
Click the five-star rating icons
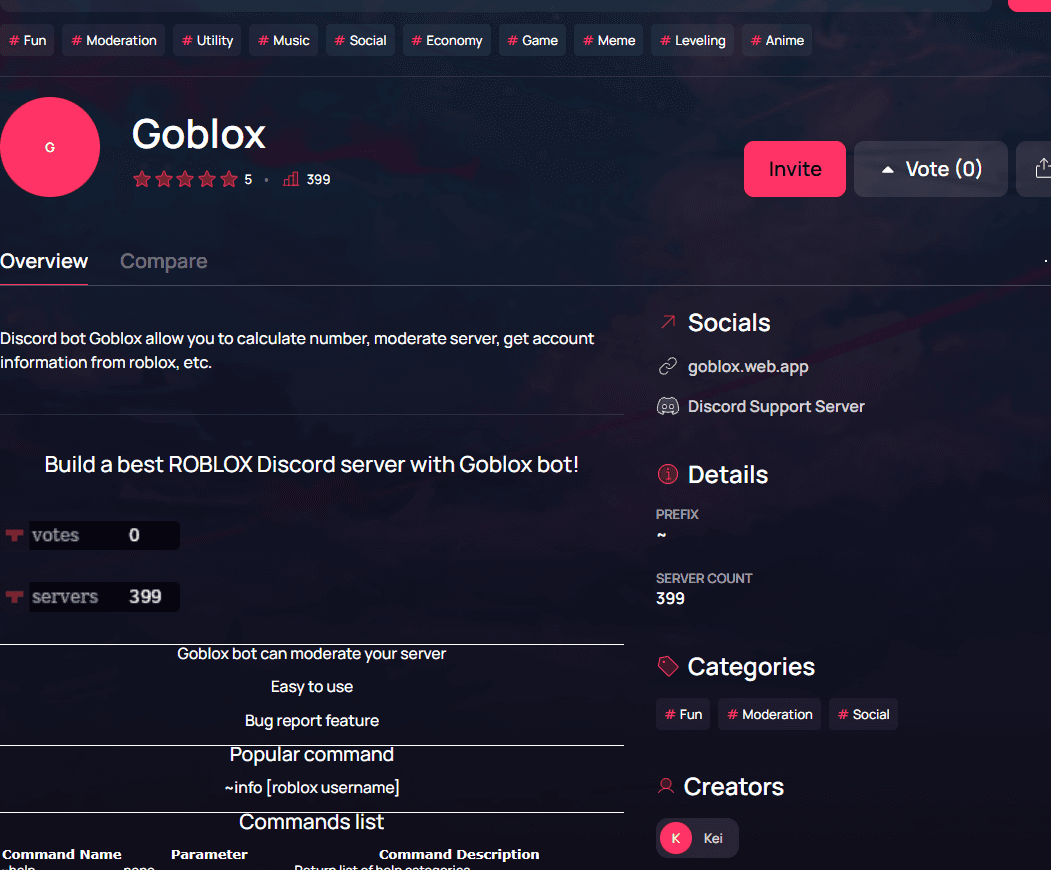(x=185, y=179)
